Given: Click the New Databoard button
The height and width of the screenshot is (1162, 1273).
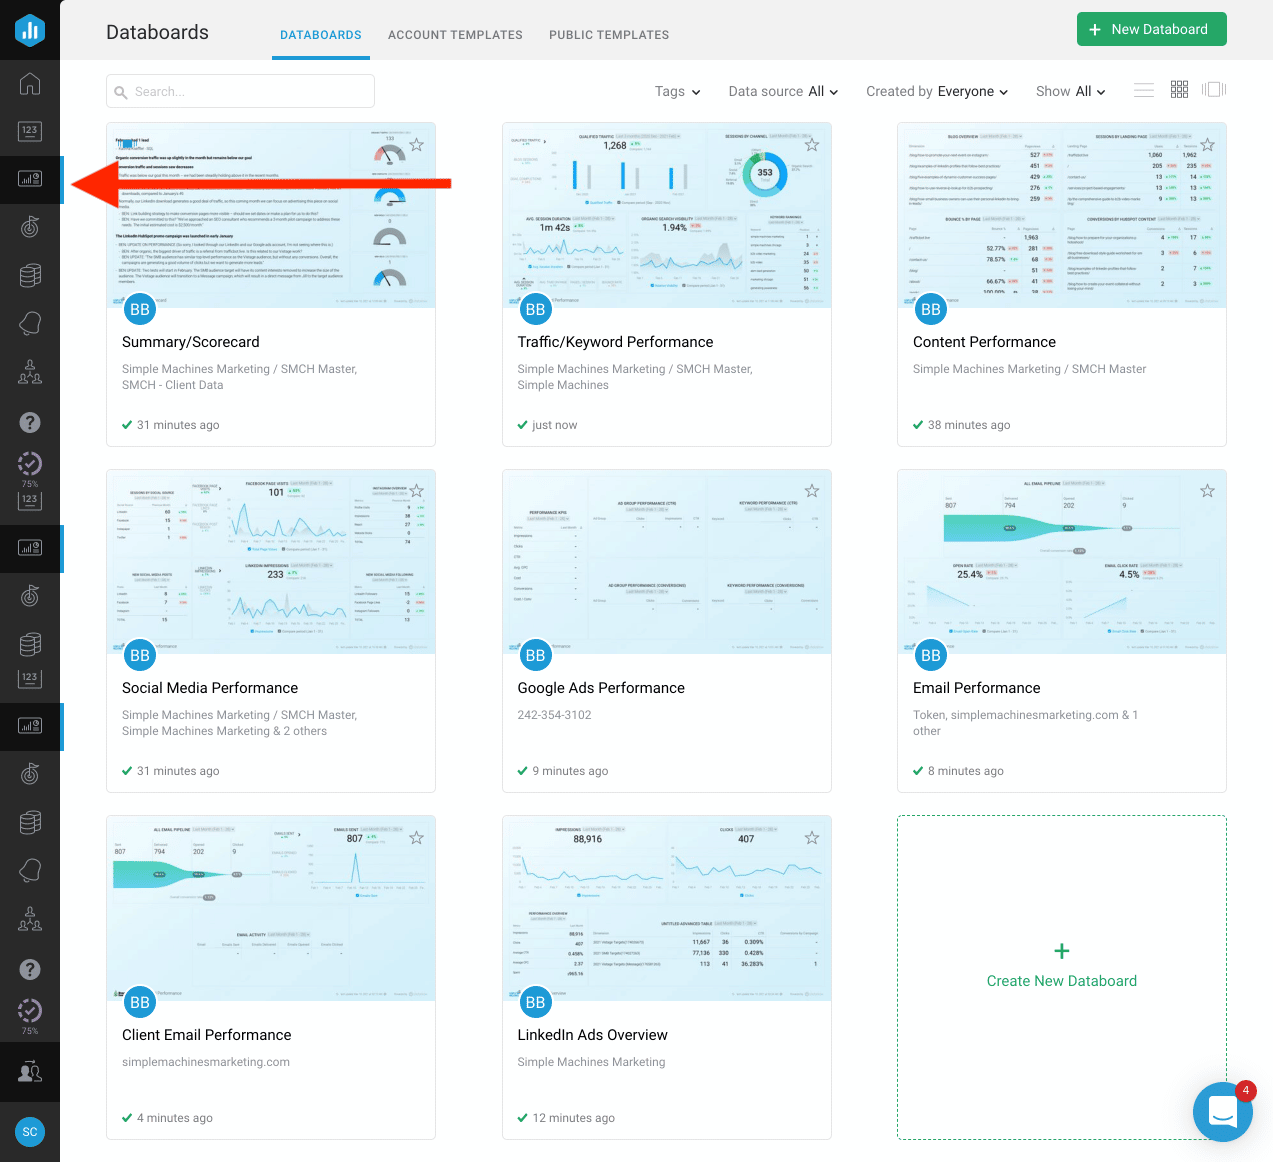Looking at the screenshot, I should click(1151, 29).
